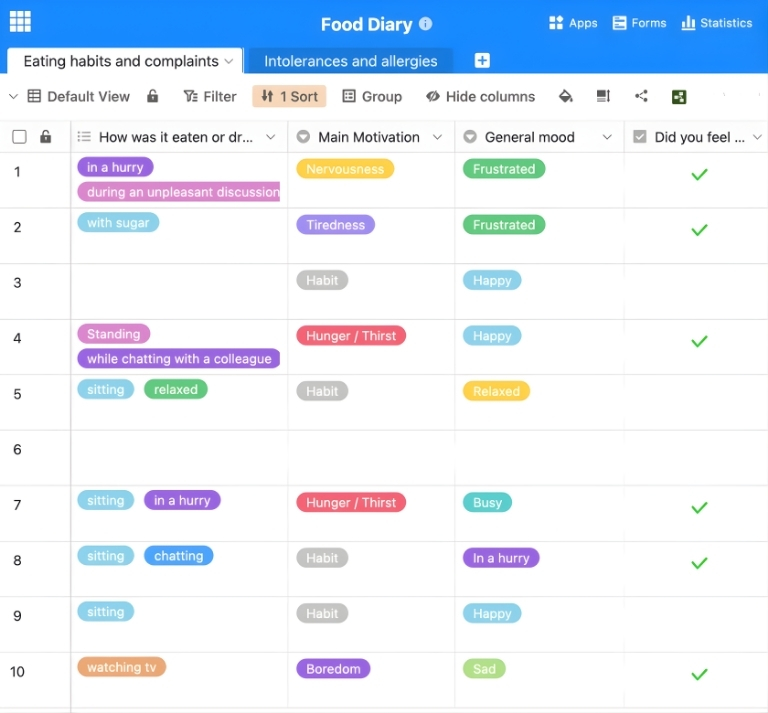Click the view lock icon

click(153, 97)
